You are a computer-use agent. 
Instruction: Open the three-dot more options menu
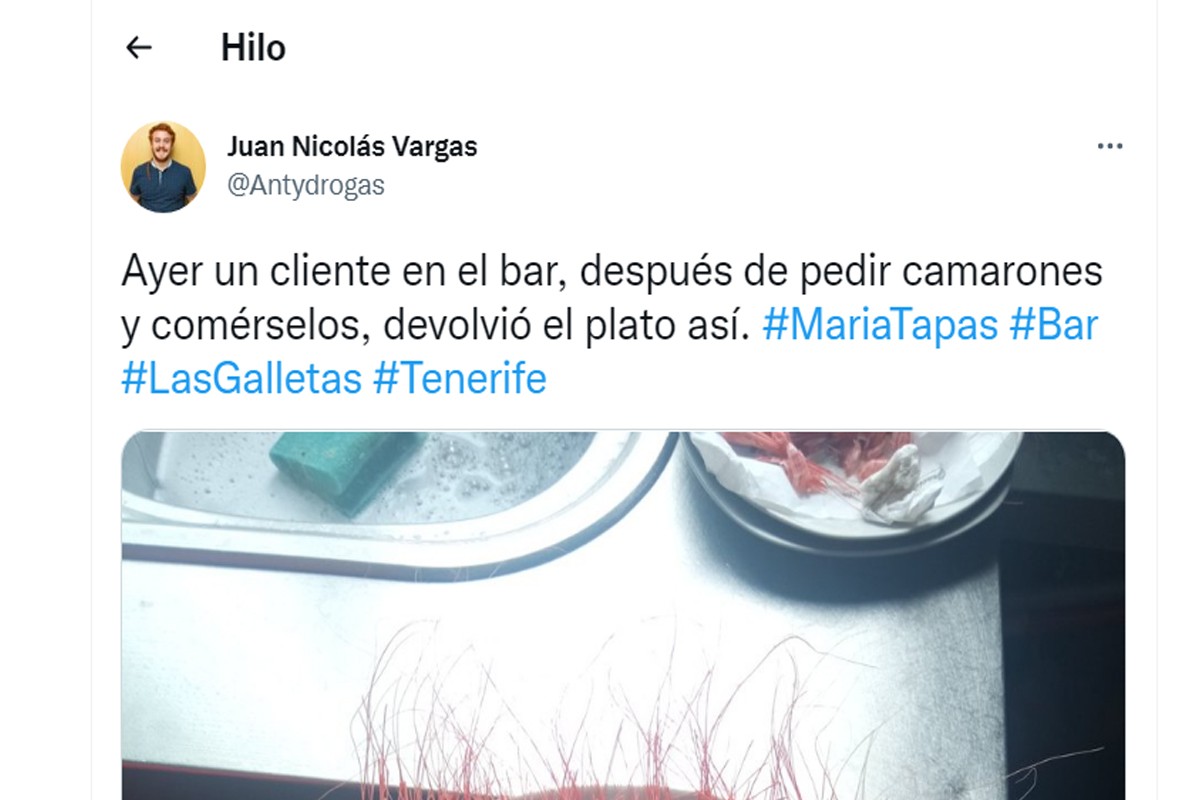1110,146
